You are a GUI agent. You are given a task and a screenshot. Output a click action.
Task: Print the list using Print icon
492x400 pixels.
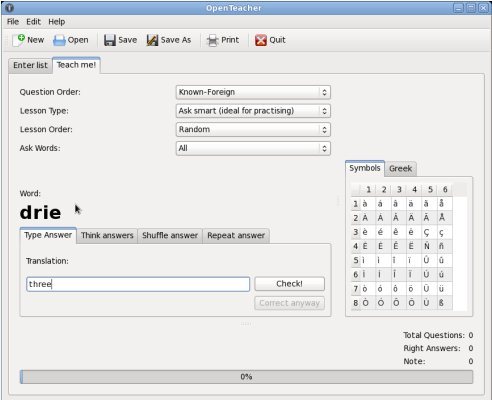[213, 40]
